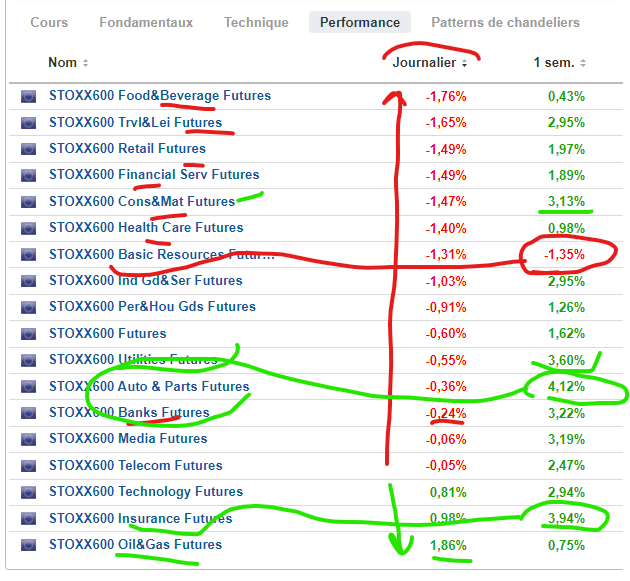Screen dimensions: 630x581
Task: Open STOXX600 Basic Resources Futures link
Action: click(x=162, y=254)
